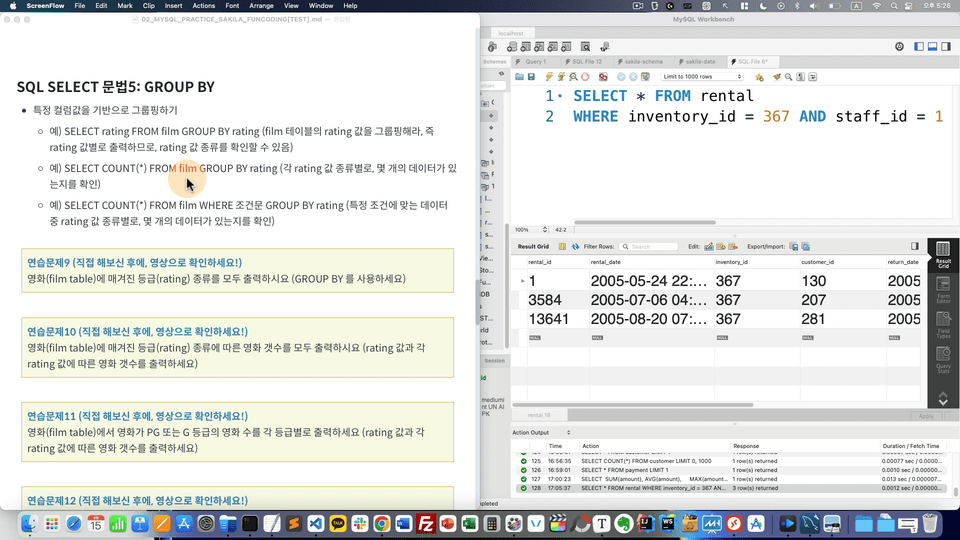Click result grid horizontal scrollbar
This screenshot has height=540, width=960.
(x=632, y=405)
